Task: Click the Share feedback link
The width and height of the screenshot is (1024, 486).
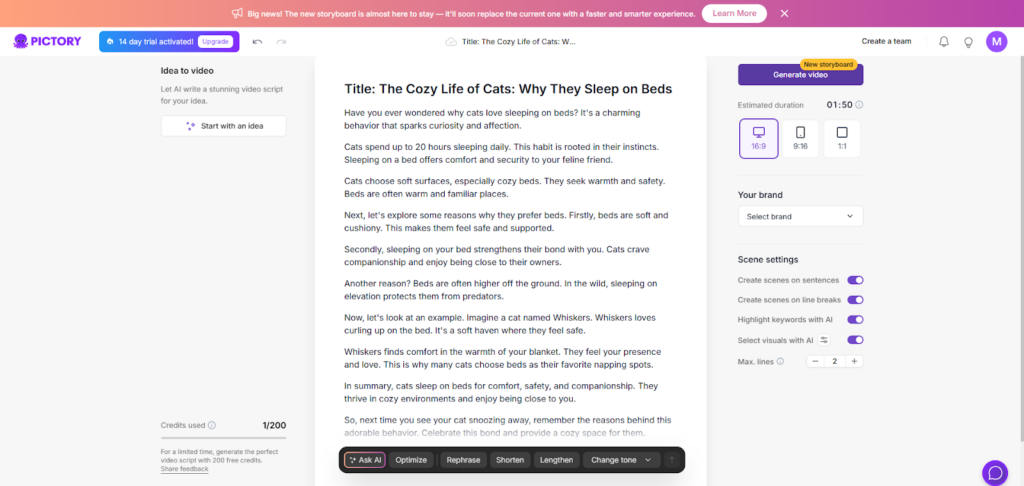Action: (185, 469)
